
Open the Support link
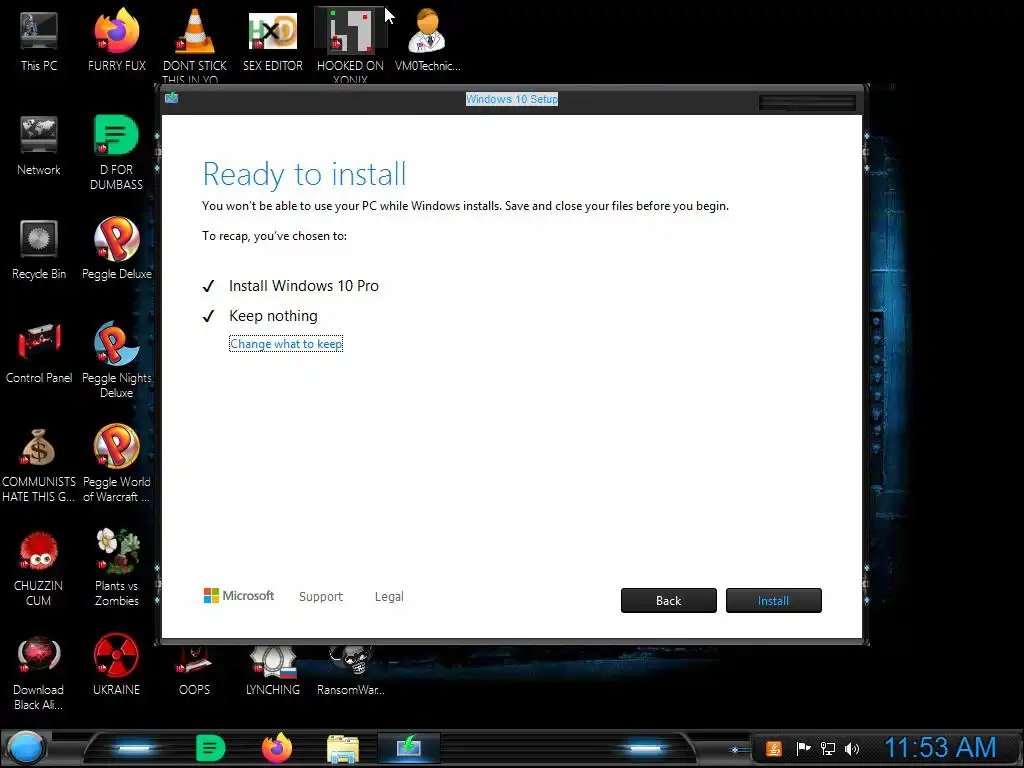[x=321, y=596]
